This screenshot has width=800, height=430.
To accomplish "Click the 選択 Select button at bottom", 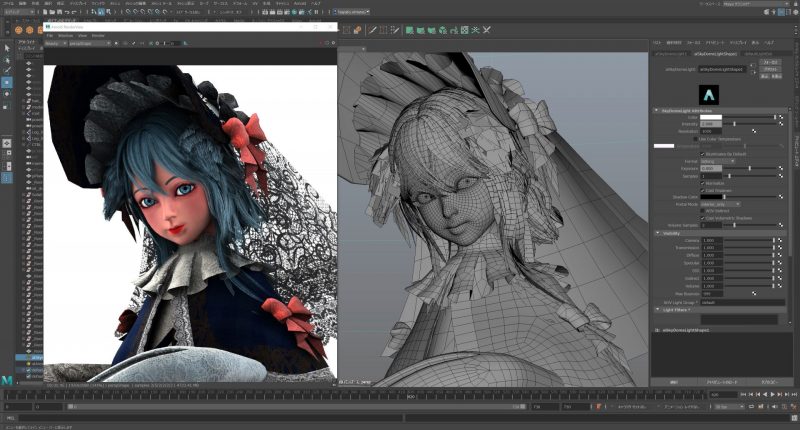I will pos(674,382).
